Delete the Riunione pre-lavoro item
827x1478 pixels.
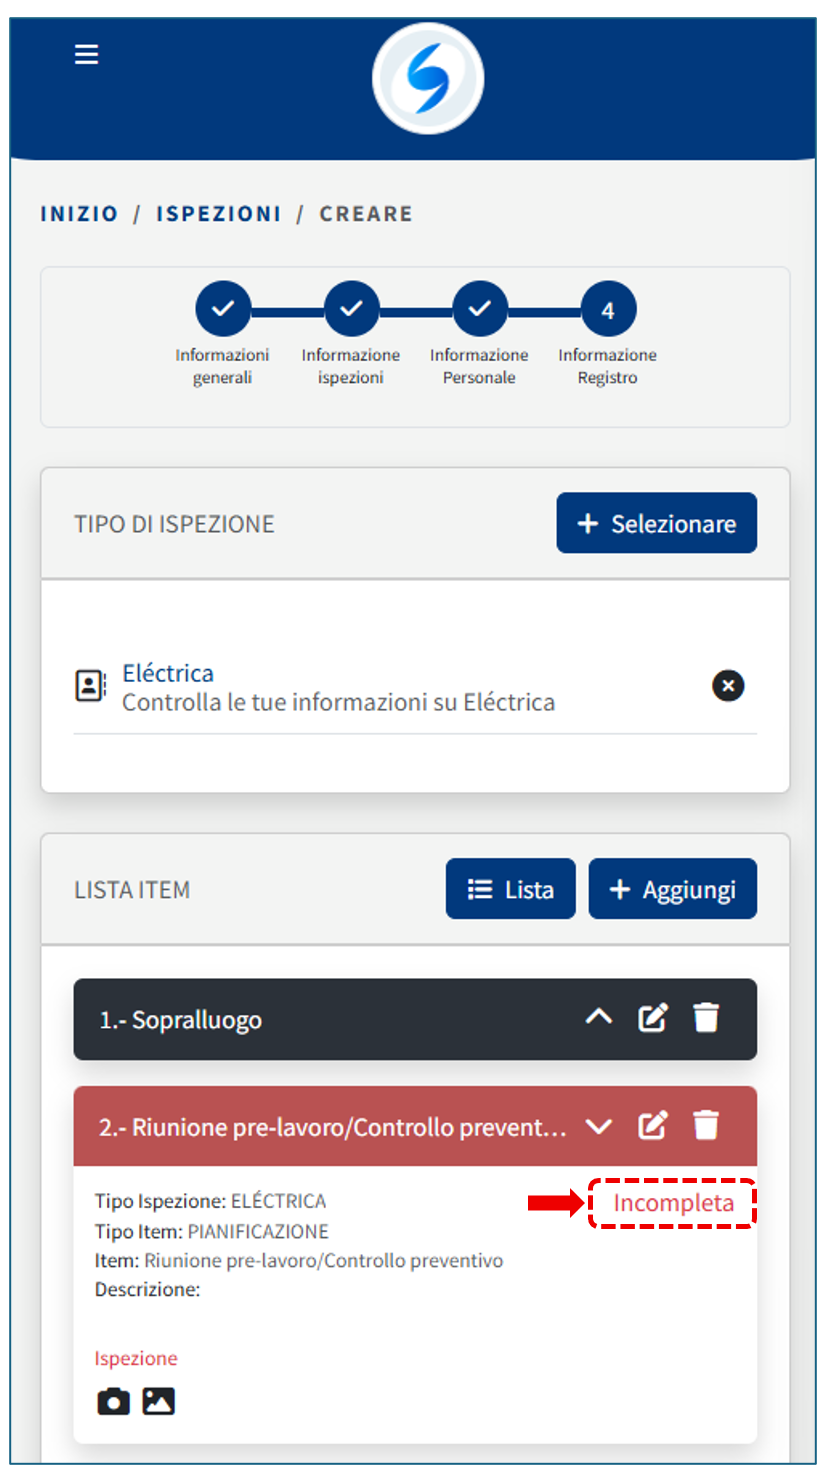tap(707, 1126)
